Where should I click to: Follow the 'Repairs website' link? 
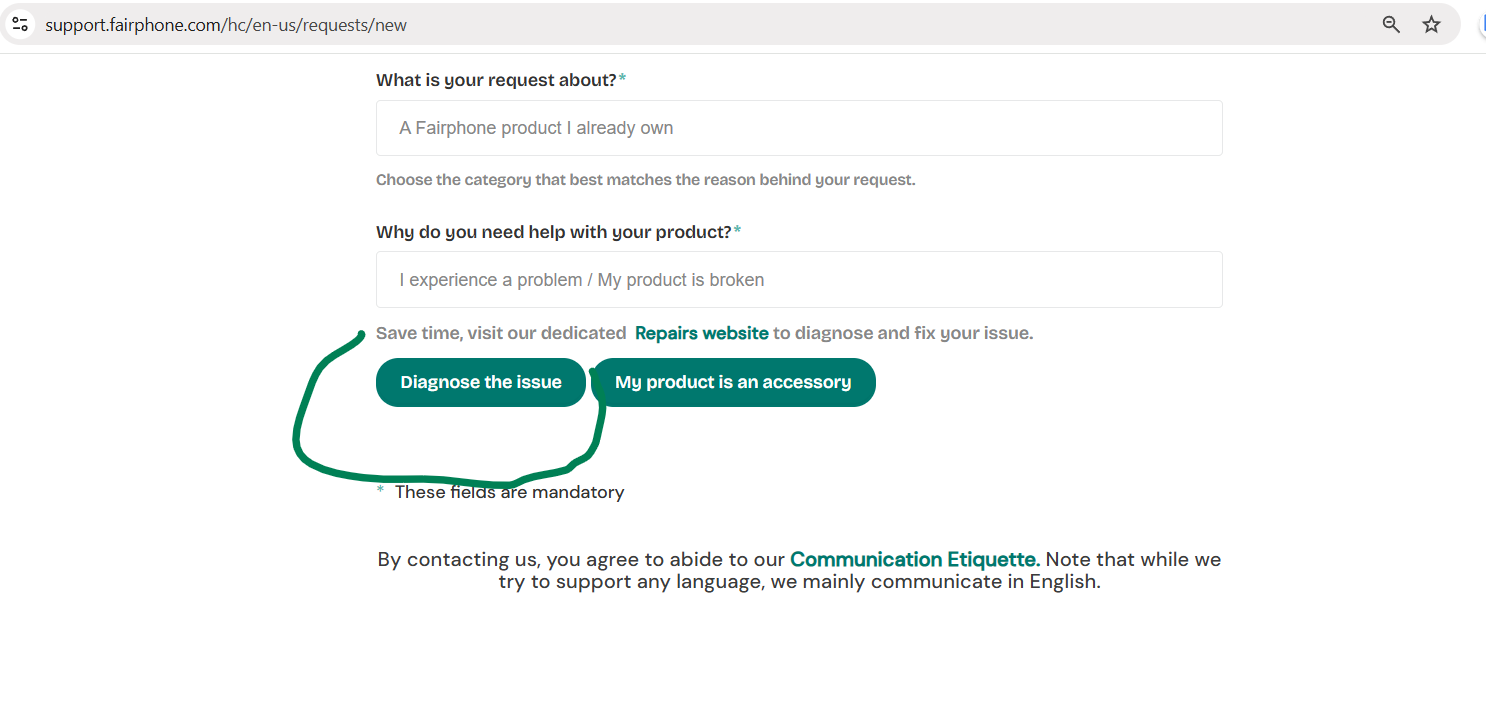701,333
